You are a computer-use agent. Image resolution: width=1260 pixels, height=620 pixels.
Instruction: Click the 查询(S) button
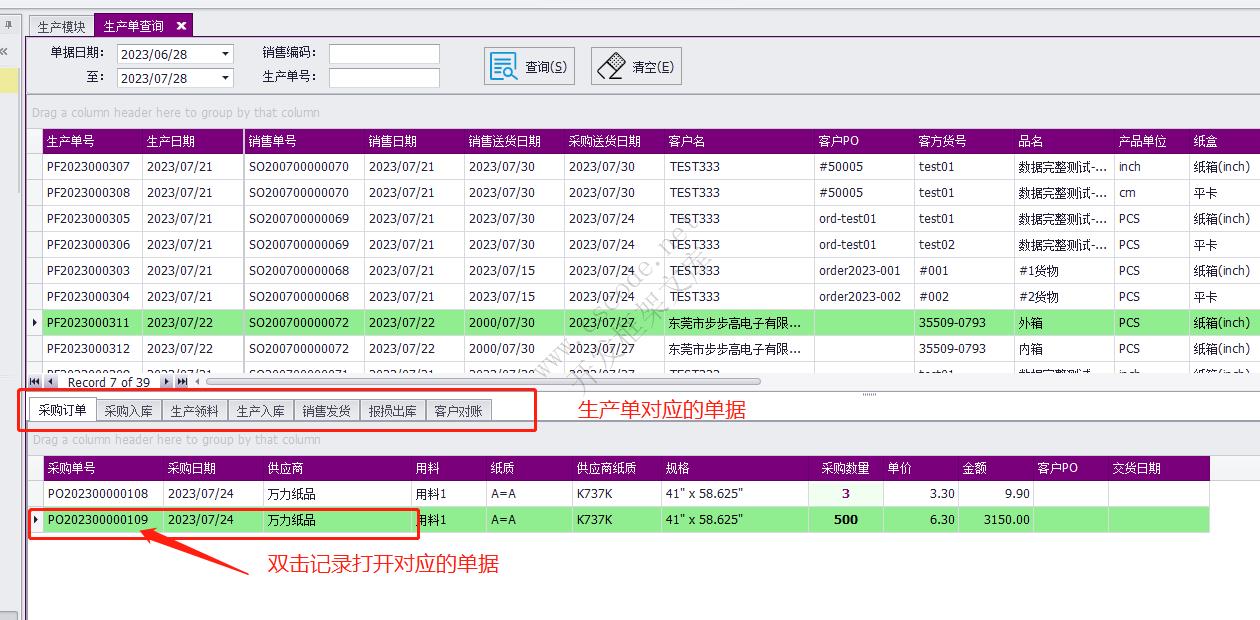tap(529, 64)
